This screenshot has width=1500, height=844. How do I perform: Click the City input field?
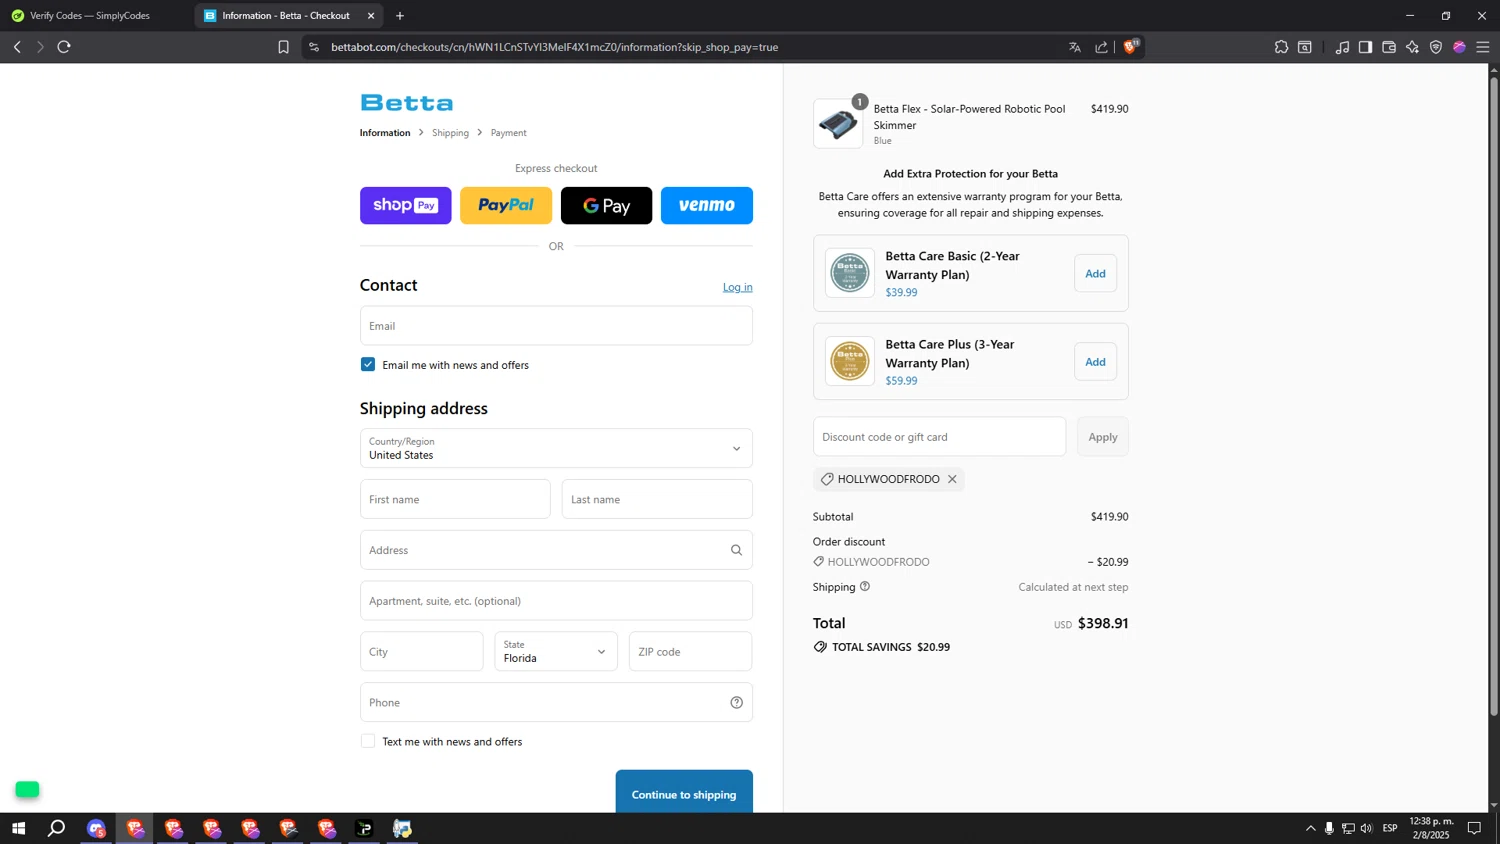tap(422, 651)
